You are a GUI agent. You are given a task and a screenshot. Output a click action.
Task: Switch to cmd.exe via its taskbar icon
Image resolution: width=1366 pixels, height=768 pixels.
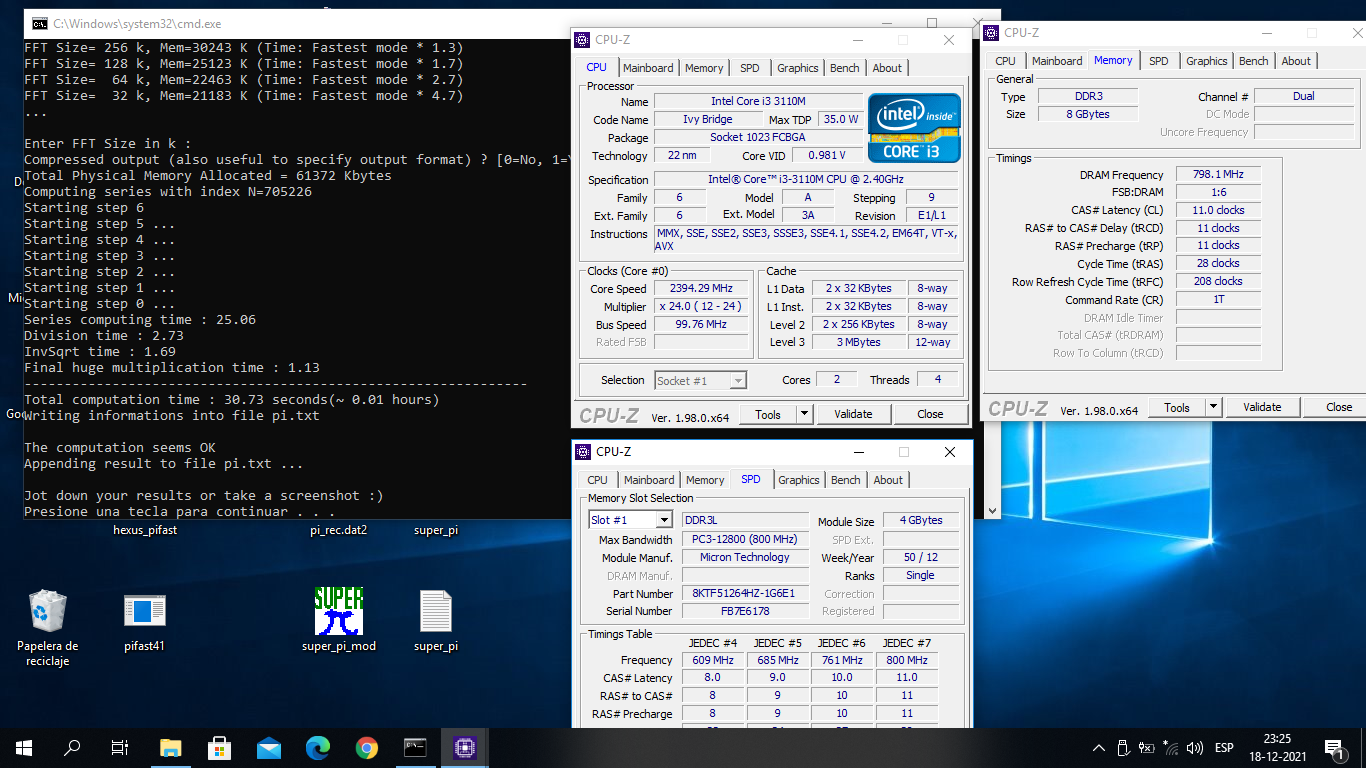pos(416,747)
